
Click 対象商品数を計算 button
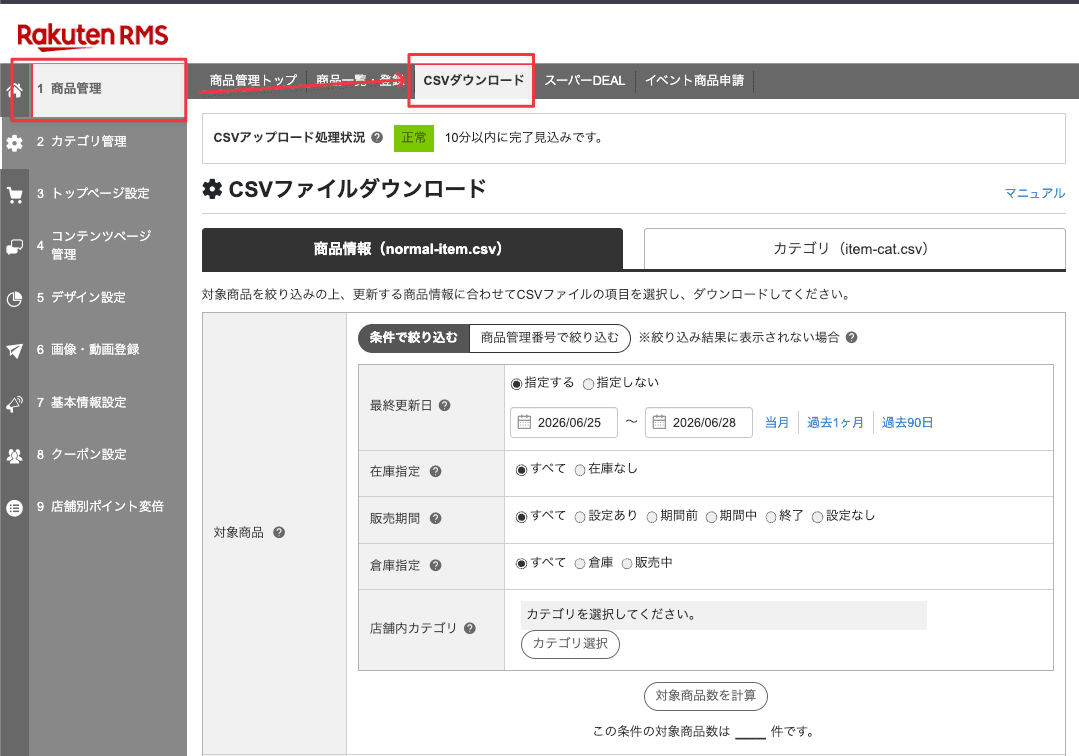[705, 695]
